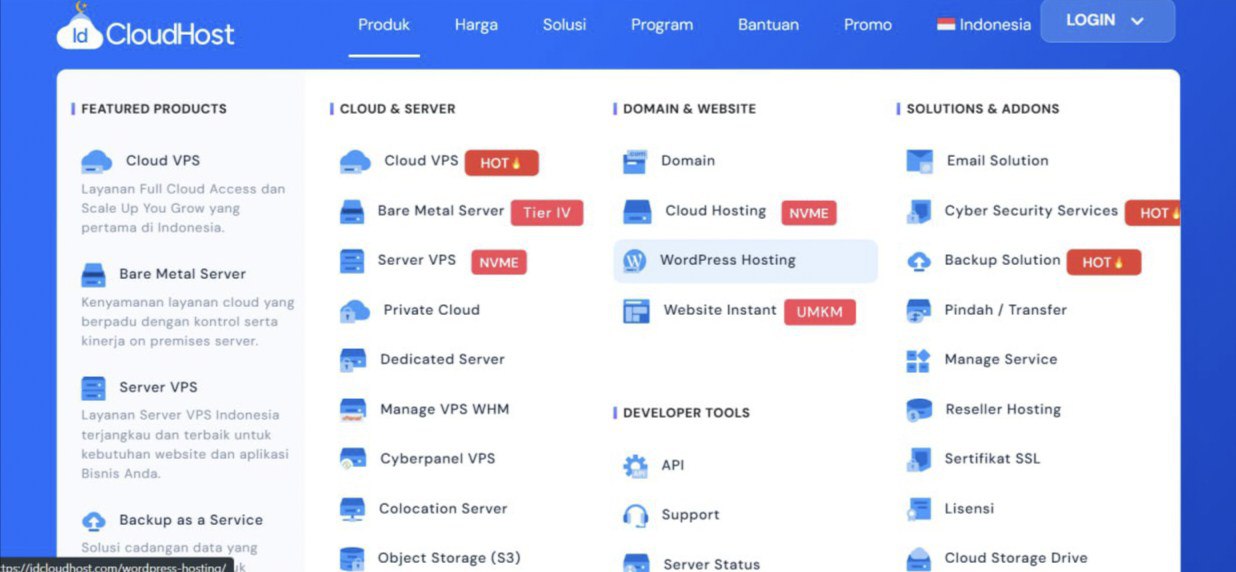Click the 'Cyberpanel VPS' text

438,459
